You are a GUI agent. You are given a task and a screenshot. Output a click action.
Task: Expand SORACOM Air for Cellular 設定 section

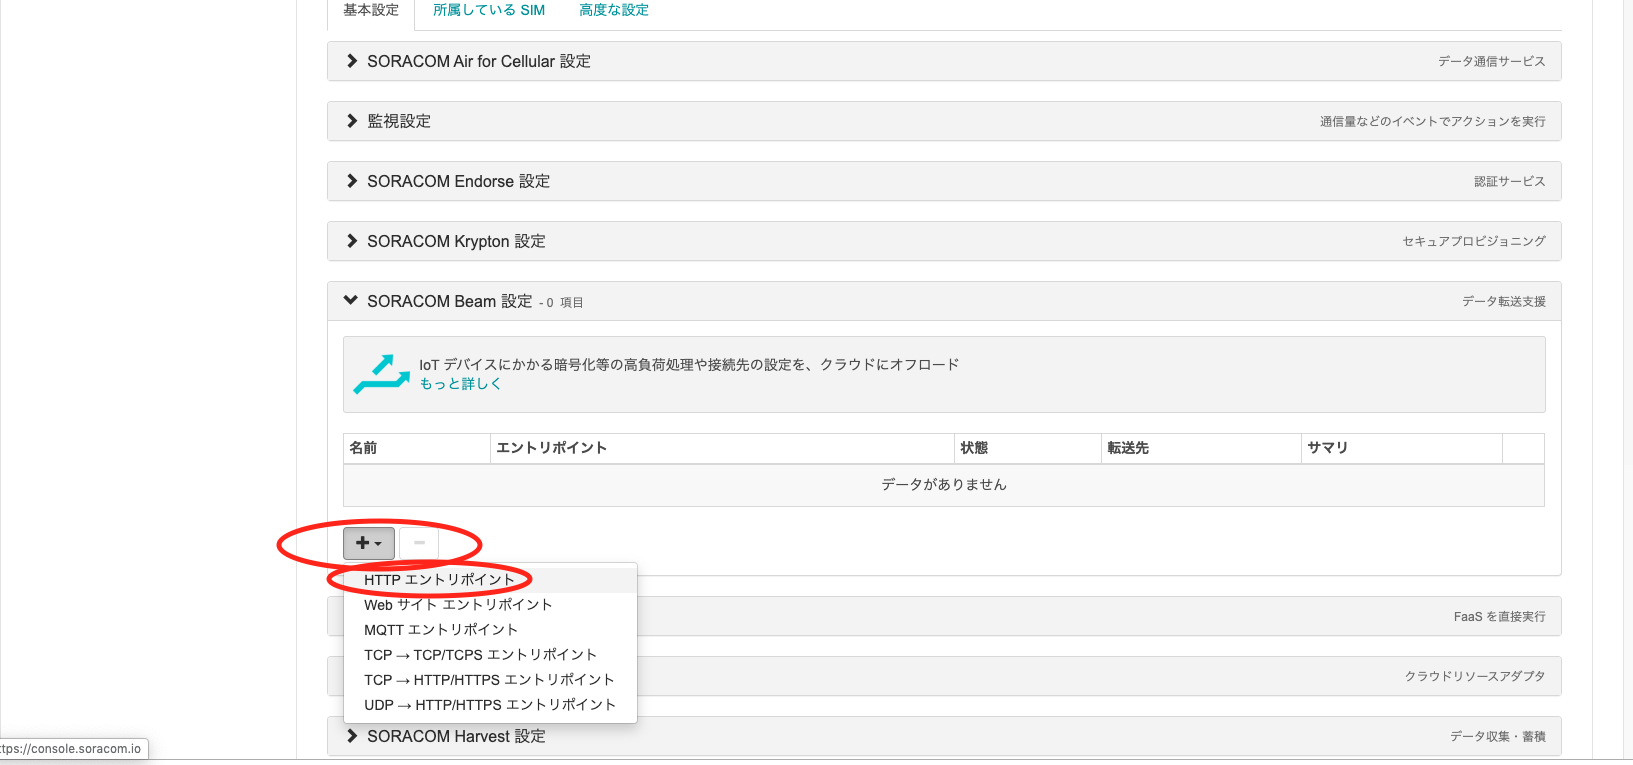tap(944, 61)
